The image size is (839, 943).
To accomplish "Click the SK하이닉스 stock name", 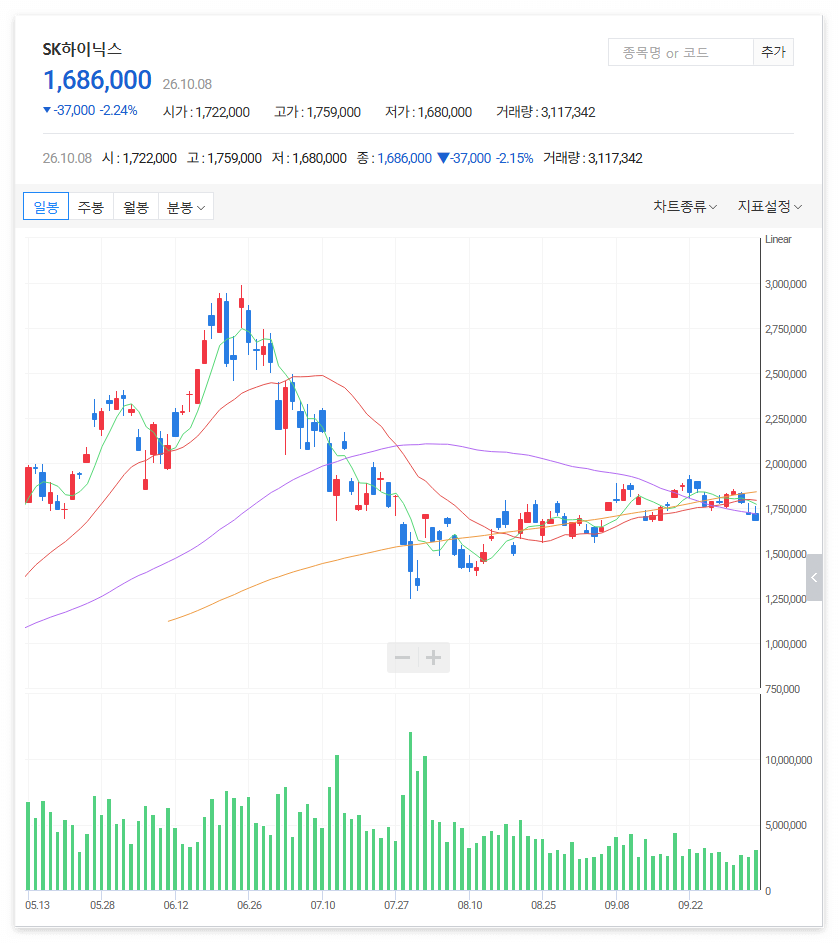I will point(82,49).
